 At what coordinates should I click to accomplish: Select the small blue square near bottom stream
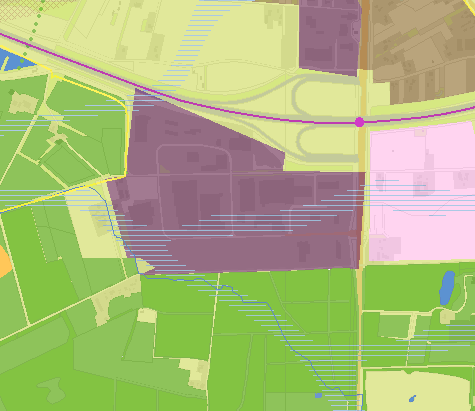tap(318, 395)
